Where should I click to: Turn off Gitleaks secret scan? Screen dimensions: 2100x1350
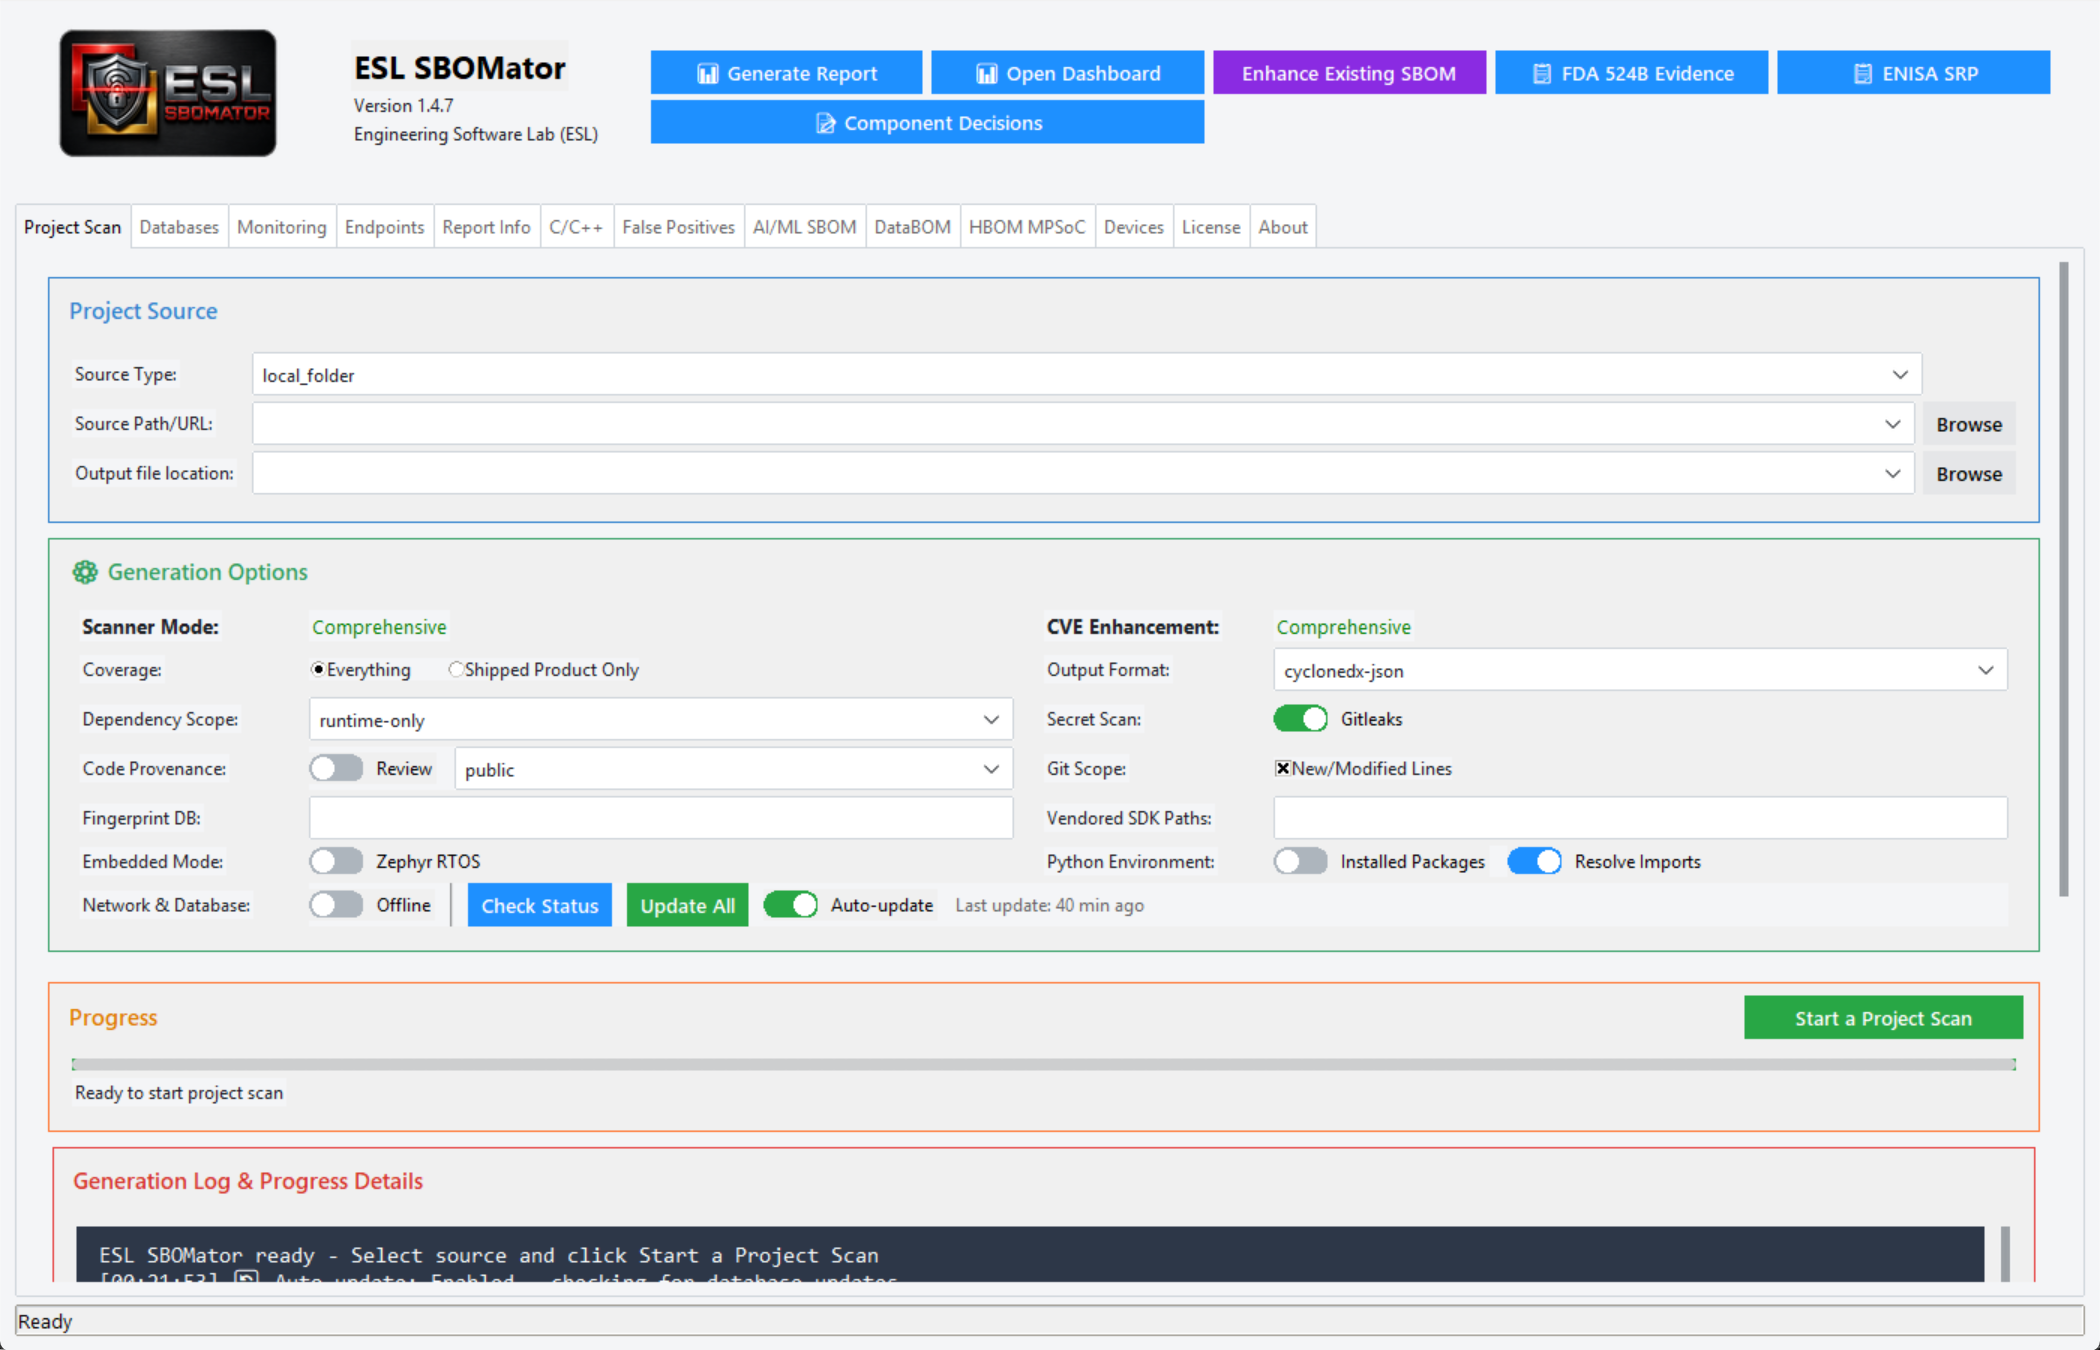tap(1300, 719)
